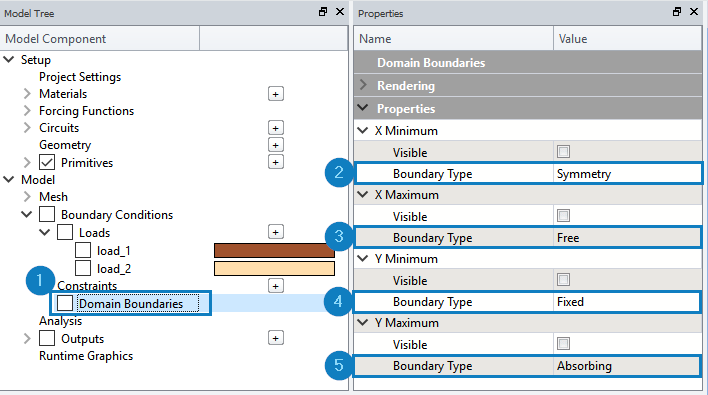Screen dimensions: 708x395
Task: Collapse the Properties section header
Action: click(363, 108)
